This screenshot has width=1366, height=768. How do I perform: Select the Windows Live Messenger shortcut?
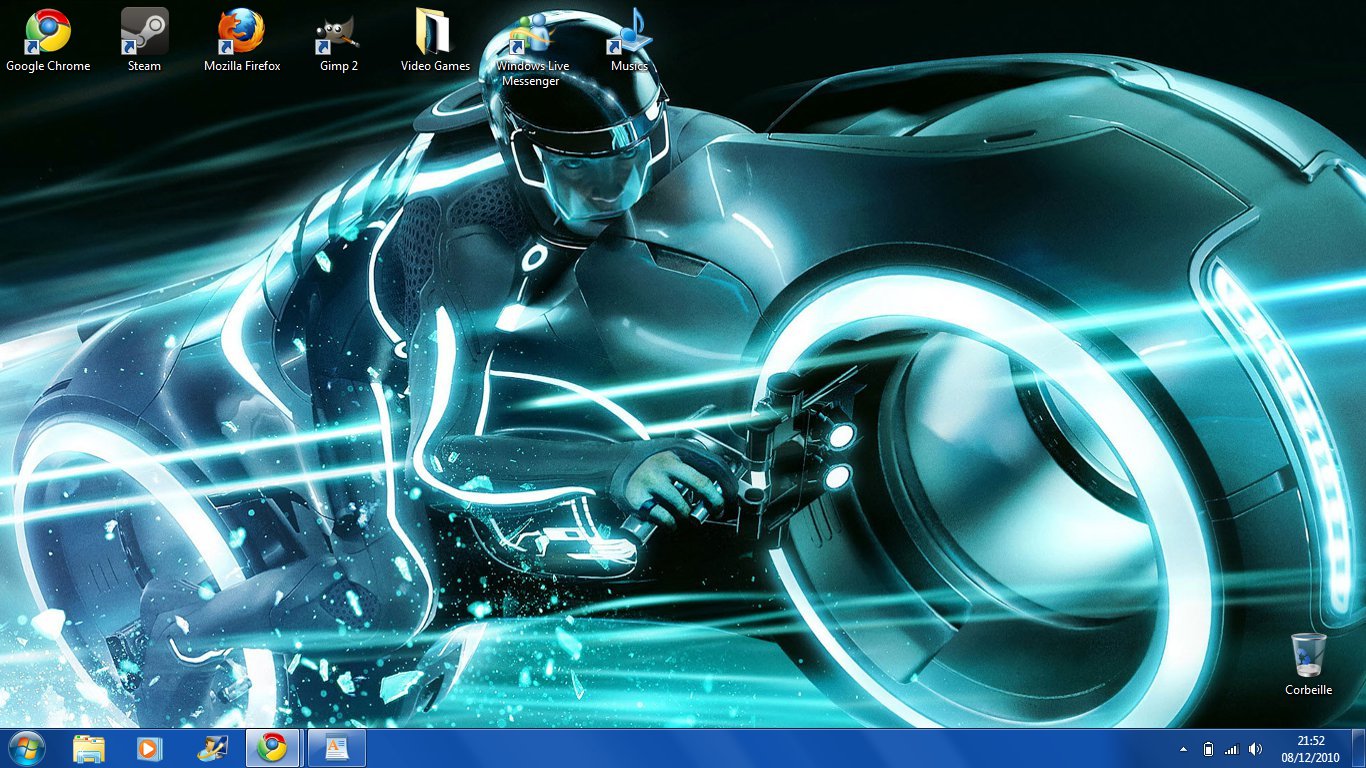(532, 48)
